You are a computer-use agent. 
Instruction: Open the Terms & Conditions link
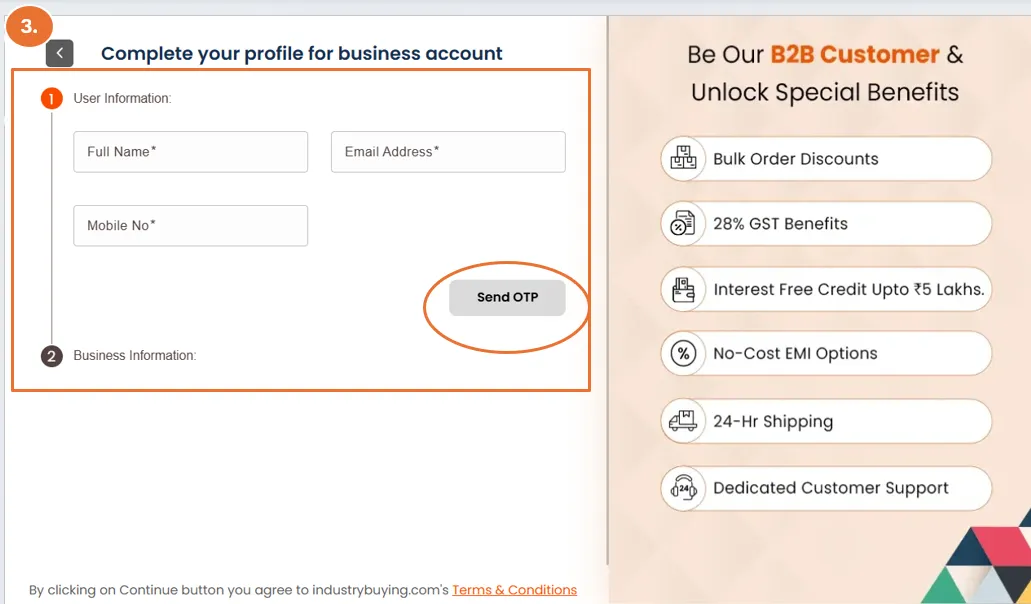pyautogui.click(x=514, y=590)
